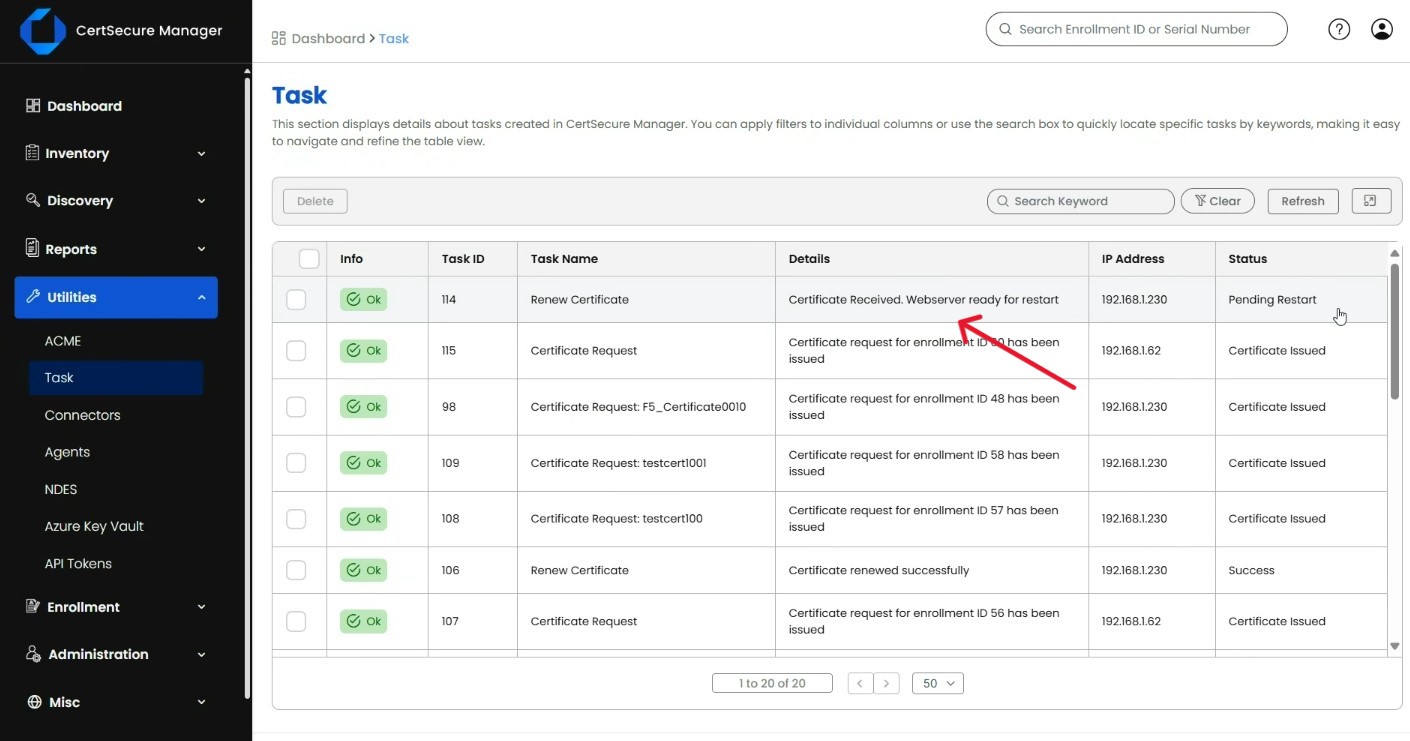Click the magnifier icon in Search Keyword box

1002,201
